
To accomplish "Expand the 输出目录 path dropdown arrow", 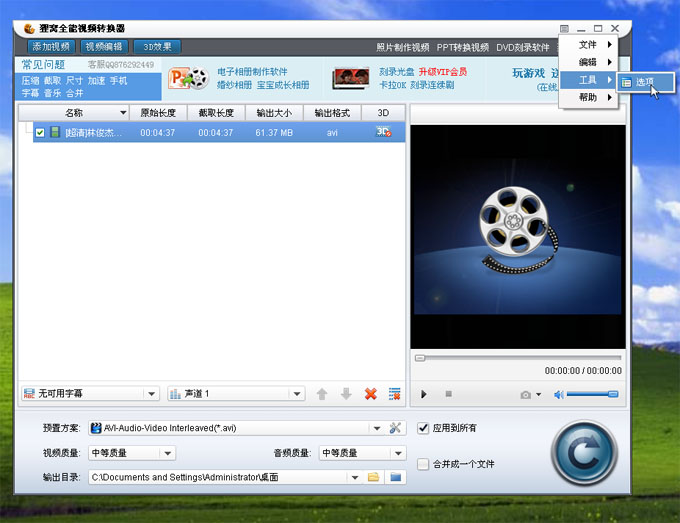I will pos(355,477).
